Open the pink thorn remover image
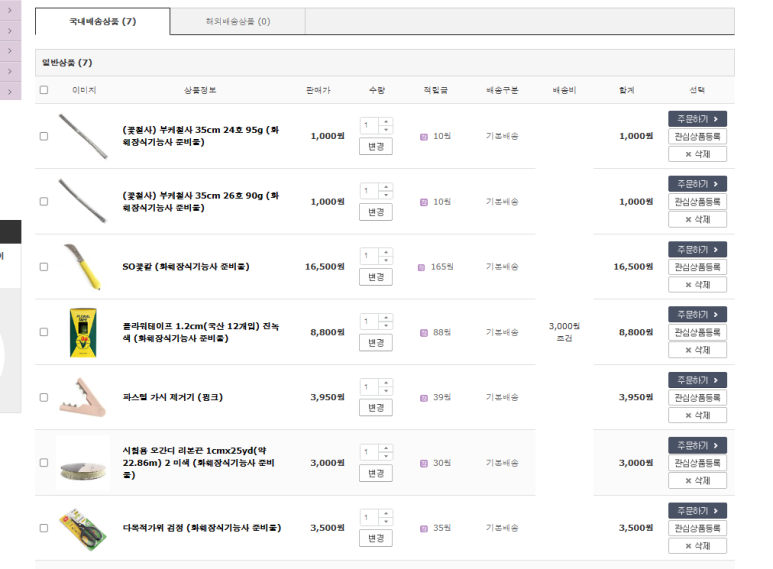The image size is (773, 569). pos(83,397)
